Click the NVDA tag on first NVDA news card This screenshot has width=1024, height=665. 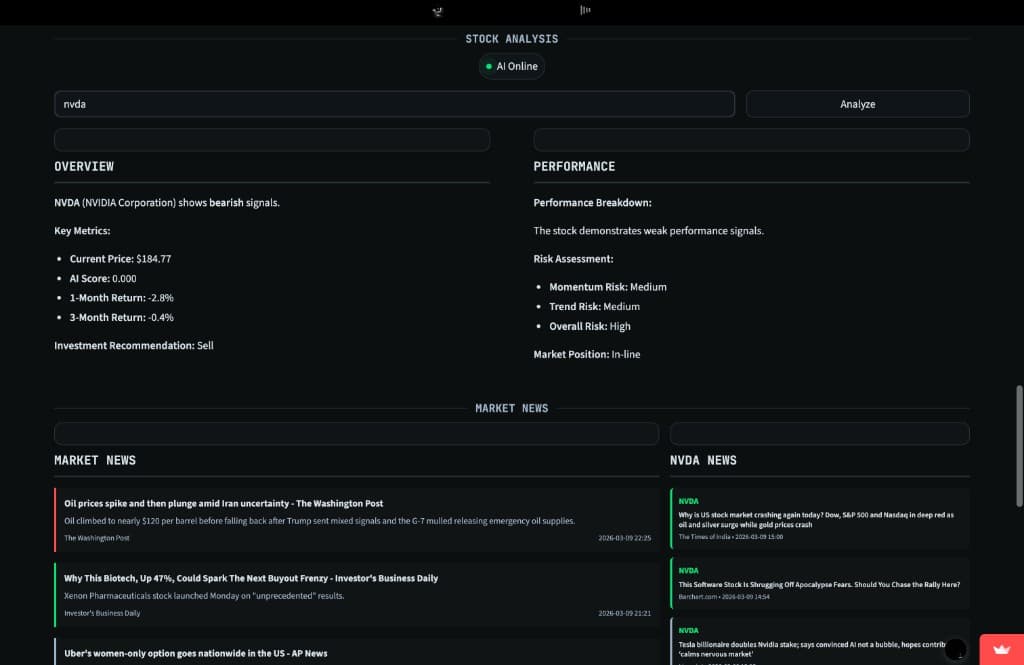(688, 501)
